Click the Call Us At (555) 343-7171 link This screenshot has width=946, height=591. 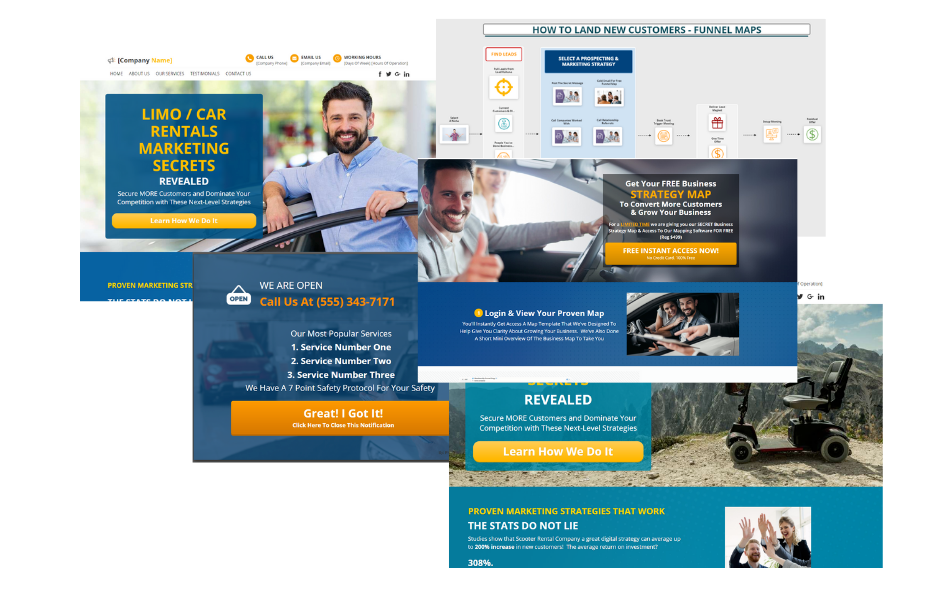(327, 302)
